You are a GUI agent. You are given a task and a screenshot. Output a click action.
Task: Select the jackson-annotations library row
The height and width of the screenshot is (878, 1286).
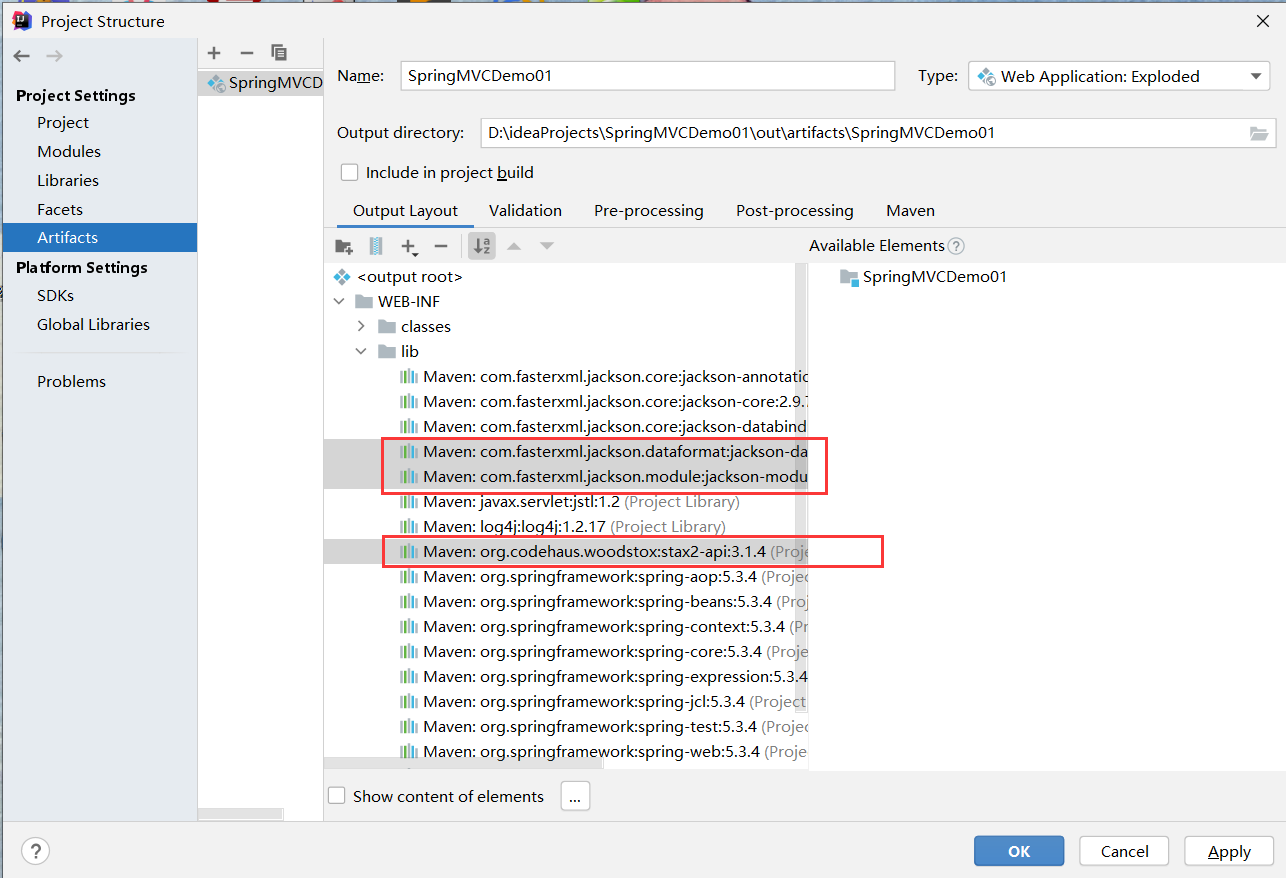pyautogui.click(x=604, y=377)
